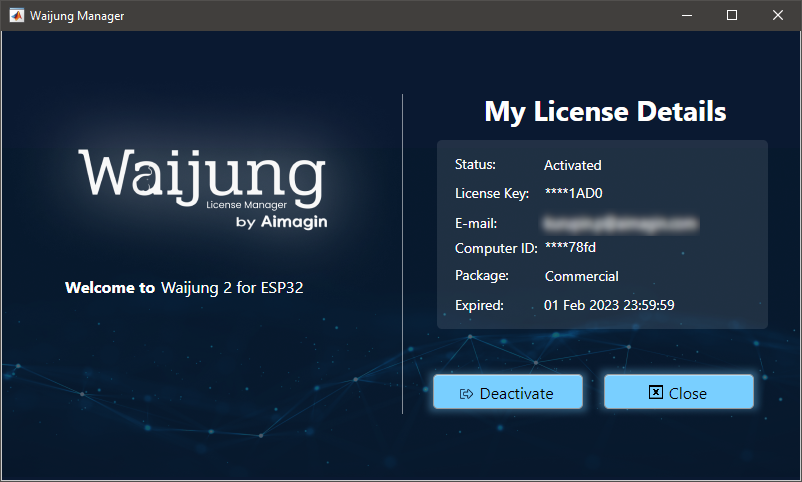Maximize the Waijung Manager window

(x=732, y=15)
